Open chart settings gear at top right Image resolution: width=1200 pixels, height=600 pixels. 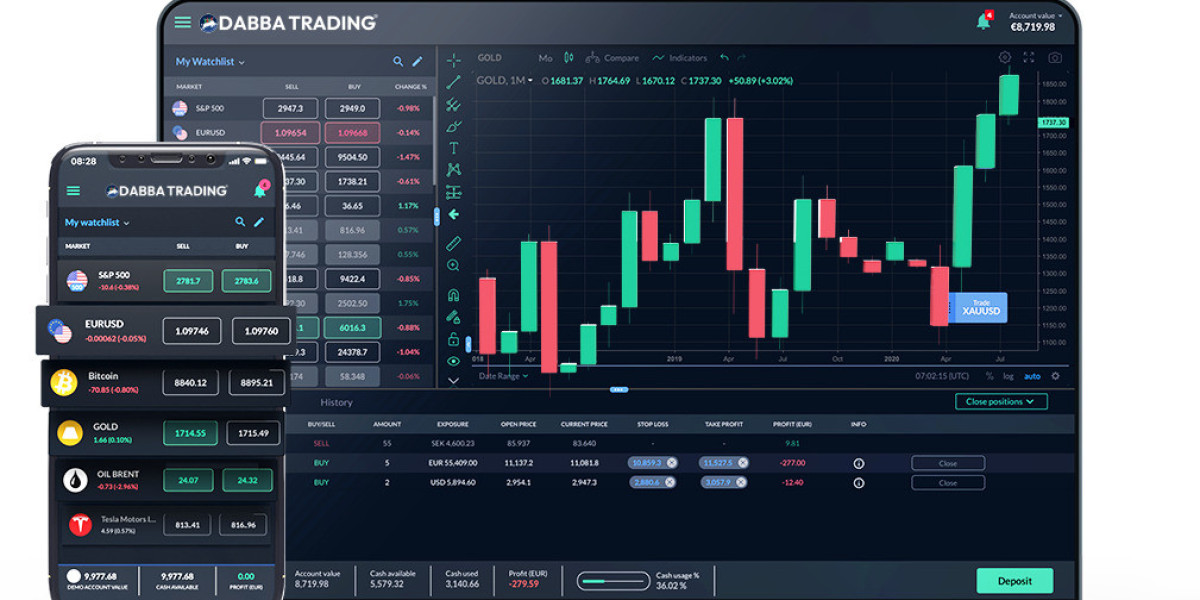(1005, 58)
